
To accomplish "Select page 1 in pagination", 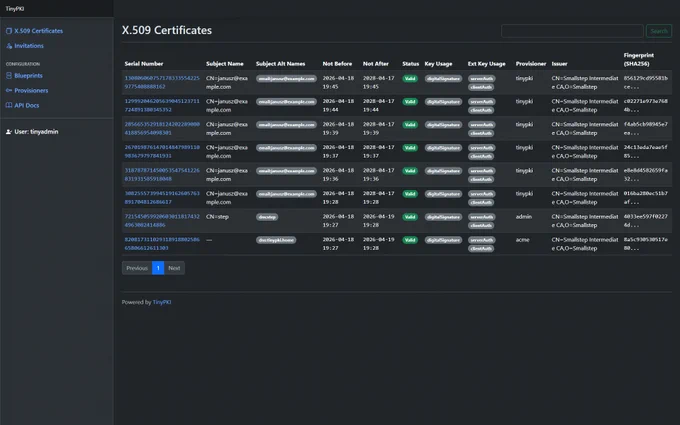I will tap(158, 268).
